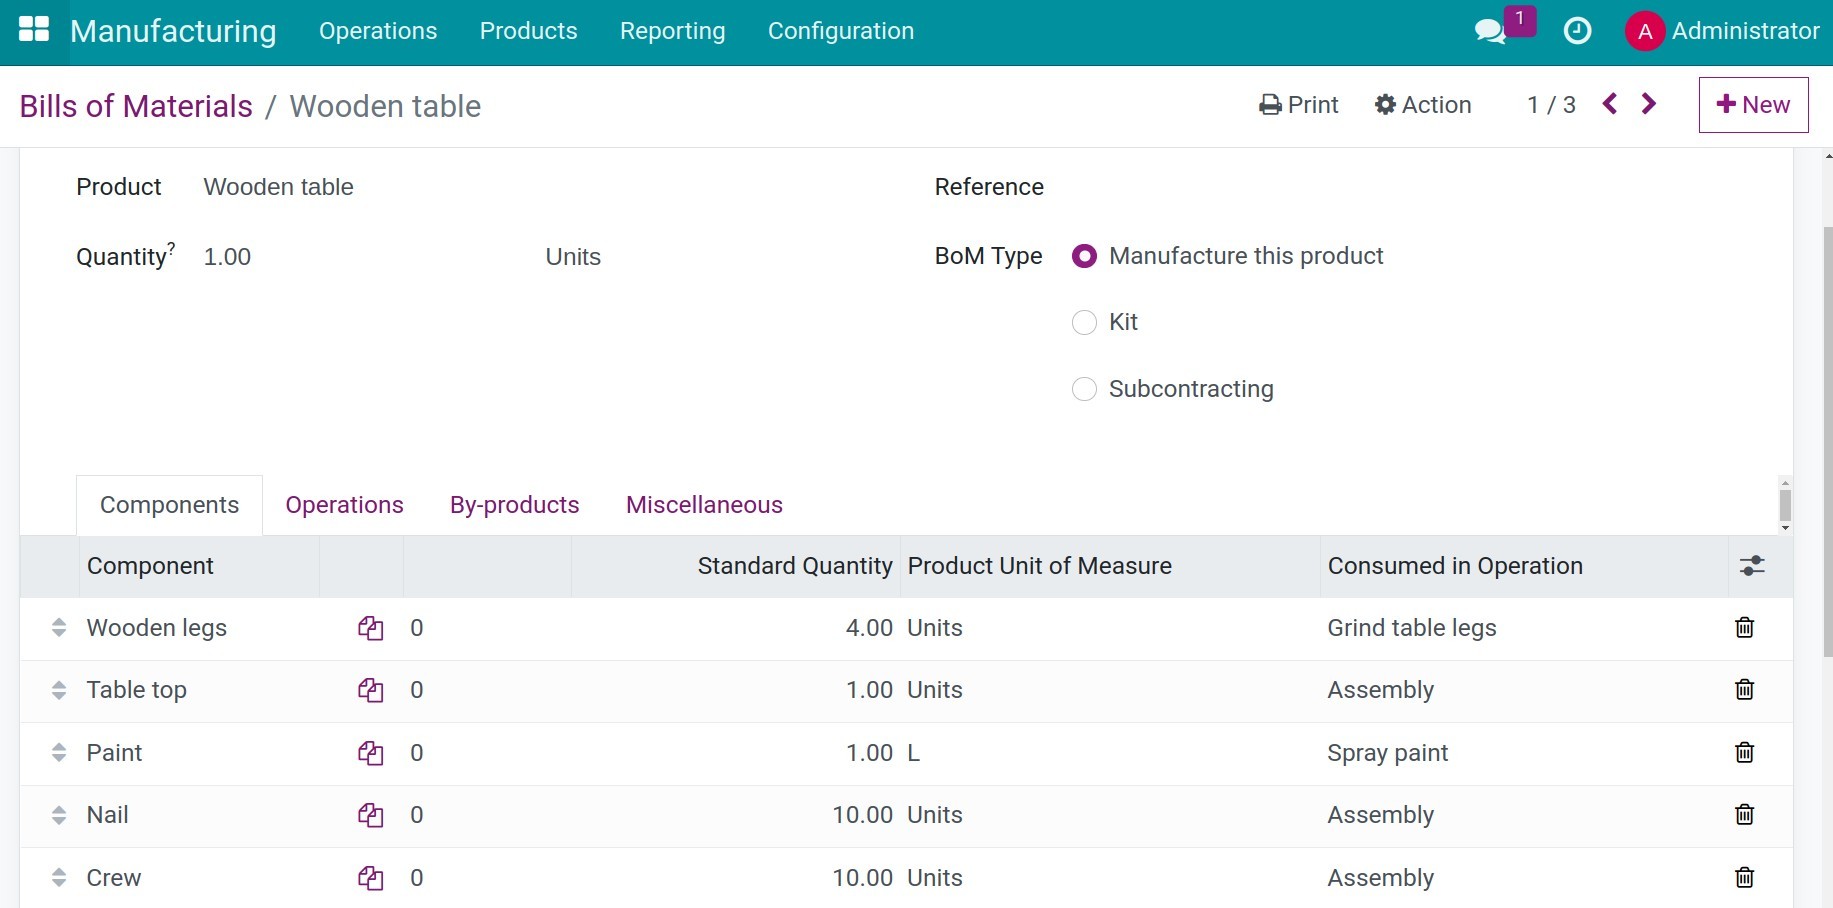Sort by Product Unit of Measure header

(x=1039, y=566)
